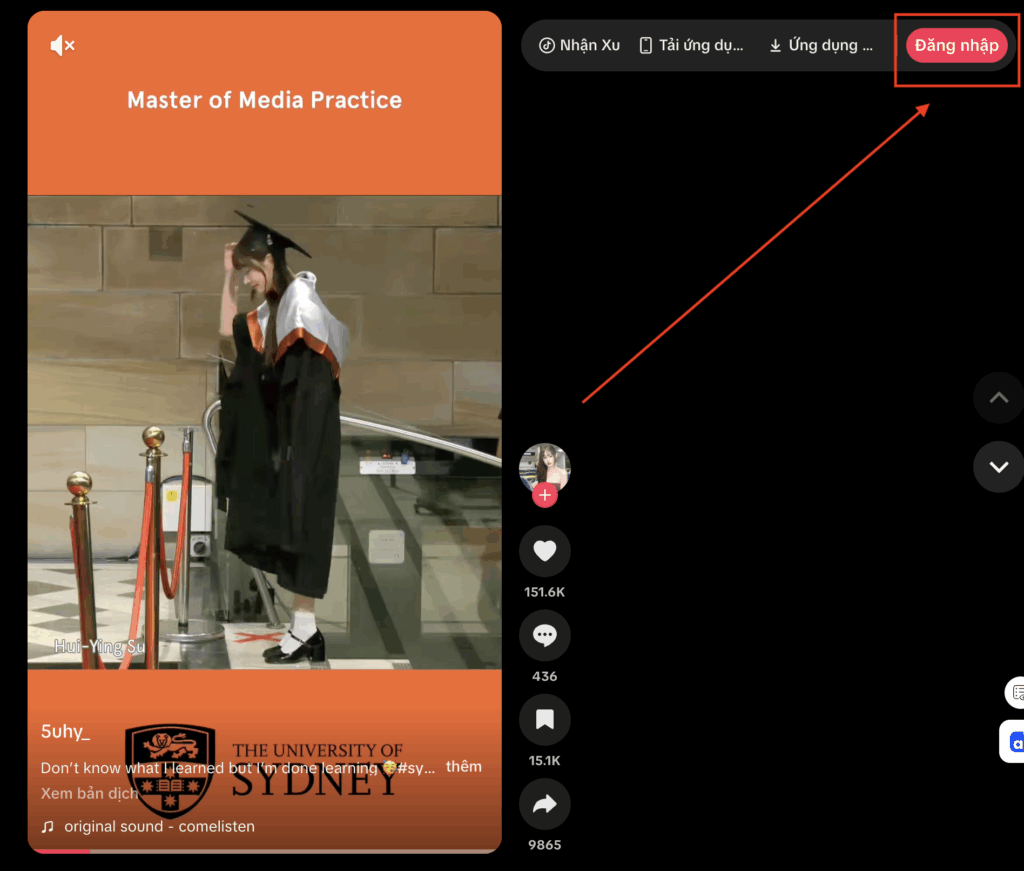The height and width of the screenshot is (871, 1024).
Task: Open the Tải ứng dụng phone option
Action: [x=692, y=45]
